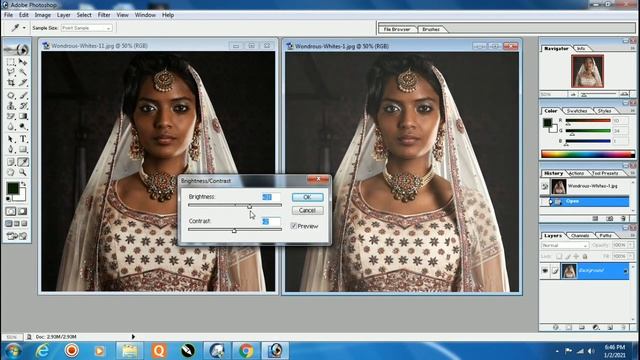
Task: Switch to the Channels tab
Action: [580, 236]
